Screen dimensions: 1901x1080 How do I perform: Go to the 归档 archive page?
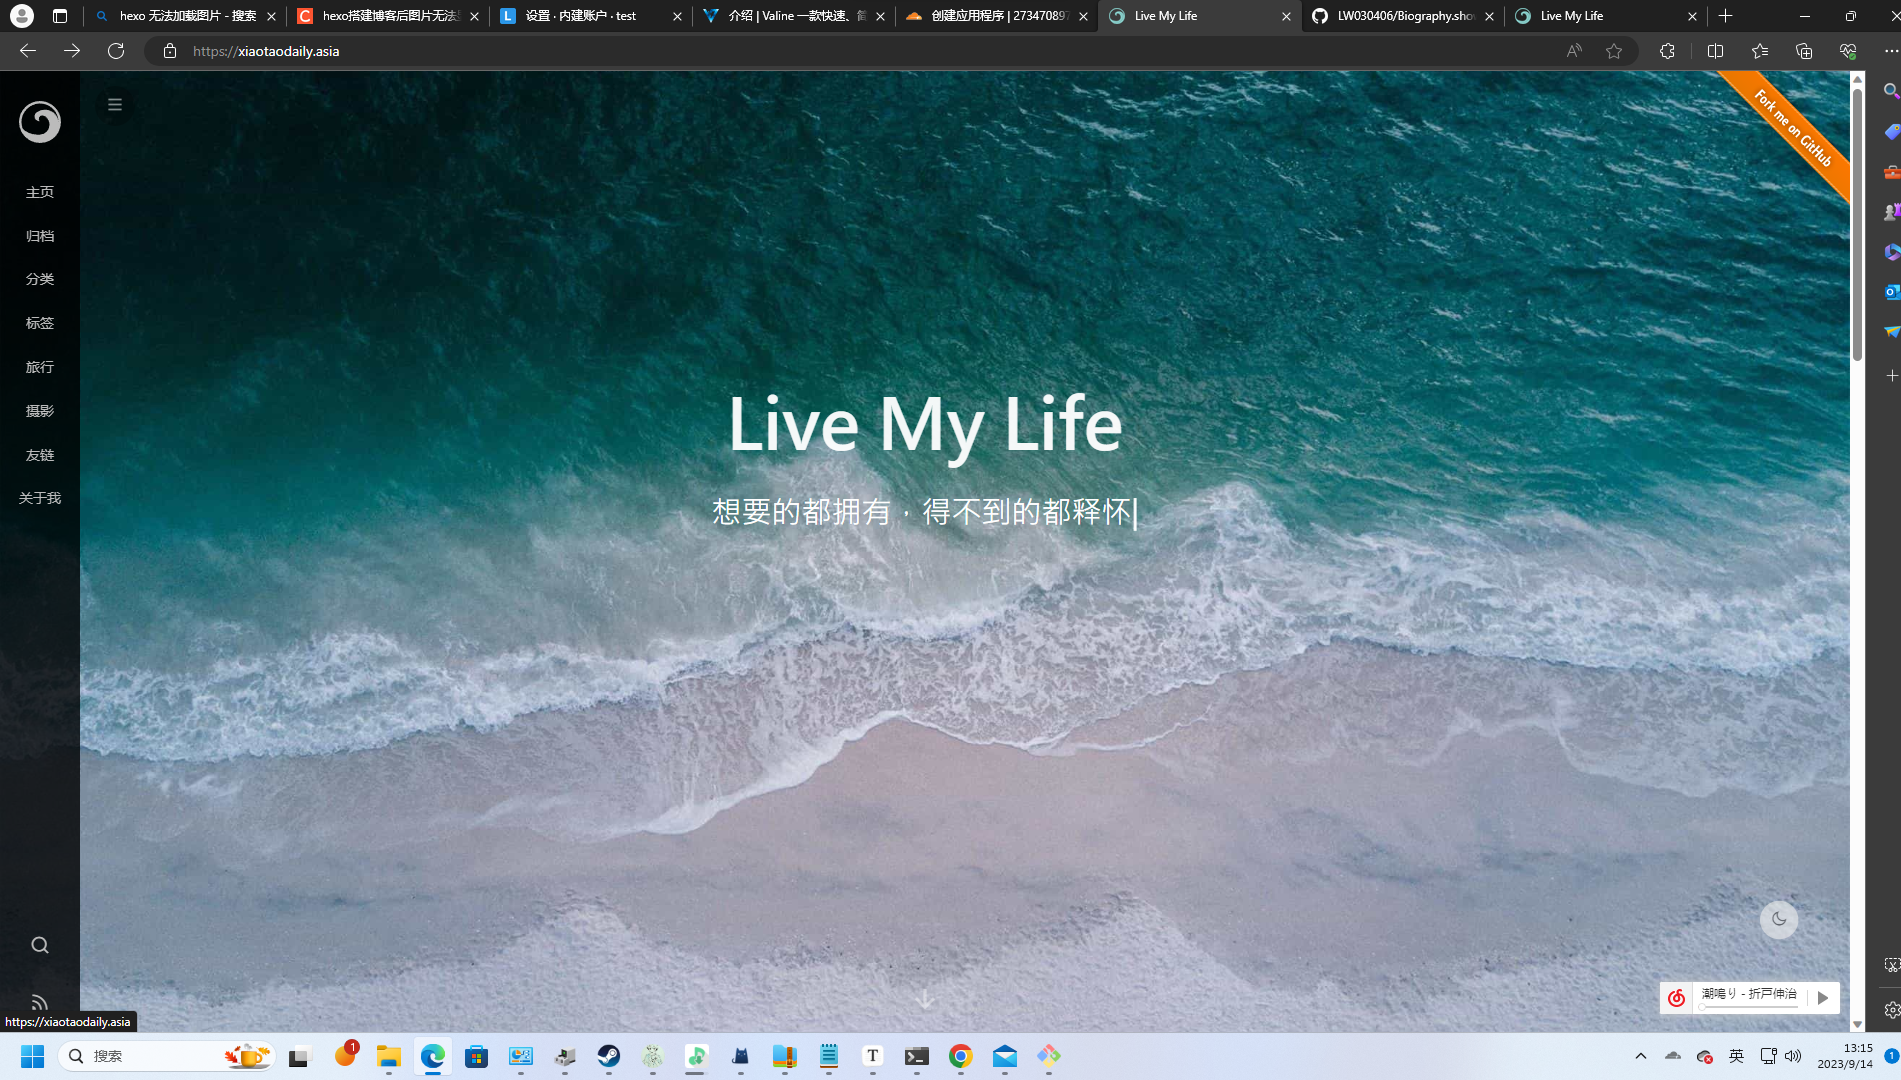pos(40,236)
